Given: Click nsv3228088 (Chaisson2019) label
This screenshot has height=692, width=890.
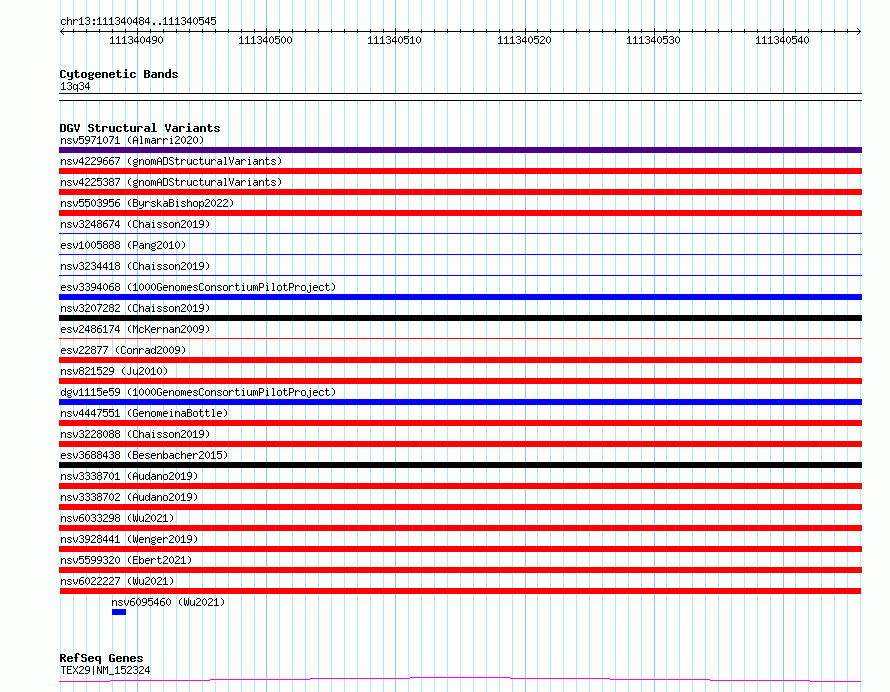Looking at the screenshot, I should [135, 434].
